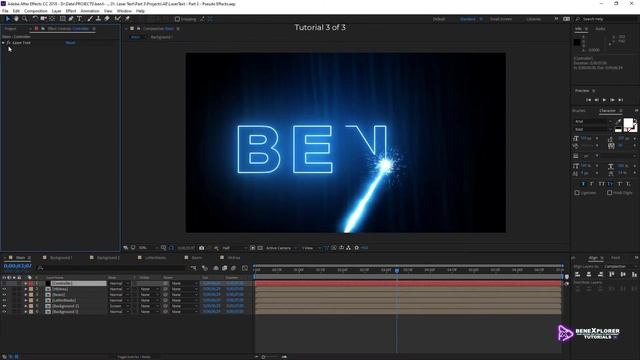Viewport: 640px width, 360px height.
Task: Open the Half resolution dropdown
Action: (x=234, y=248)
